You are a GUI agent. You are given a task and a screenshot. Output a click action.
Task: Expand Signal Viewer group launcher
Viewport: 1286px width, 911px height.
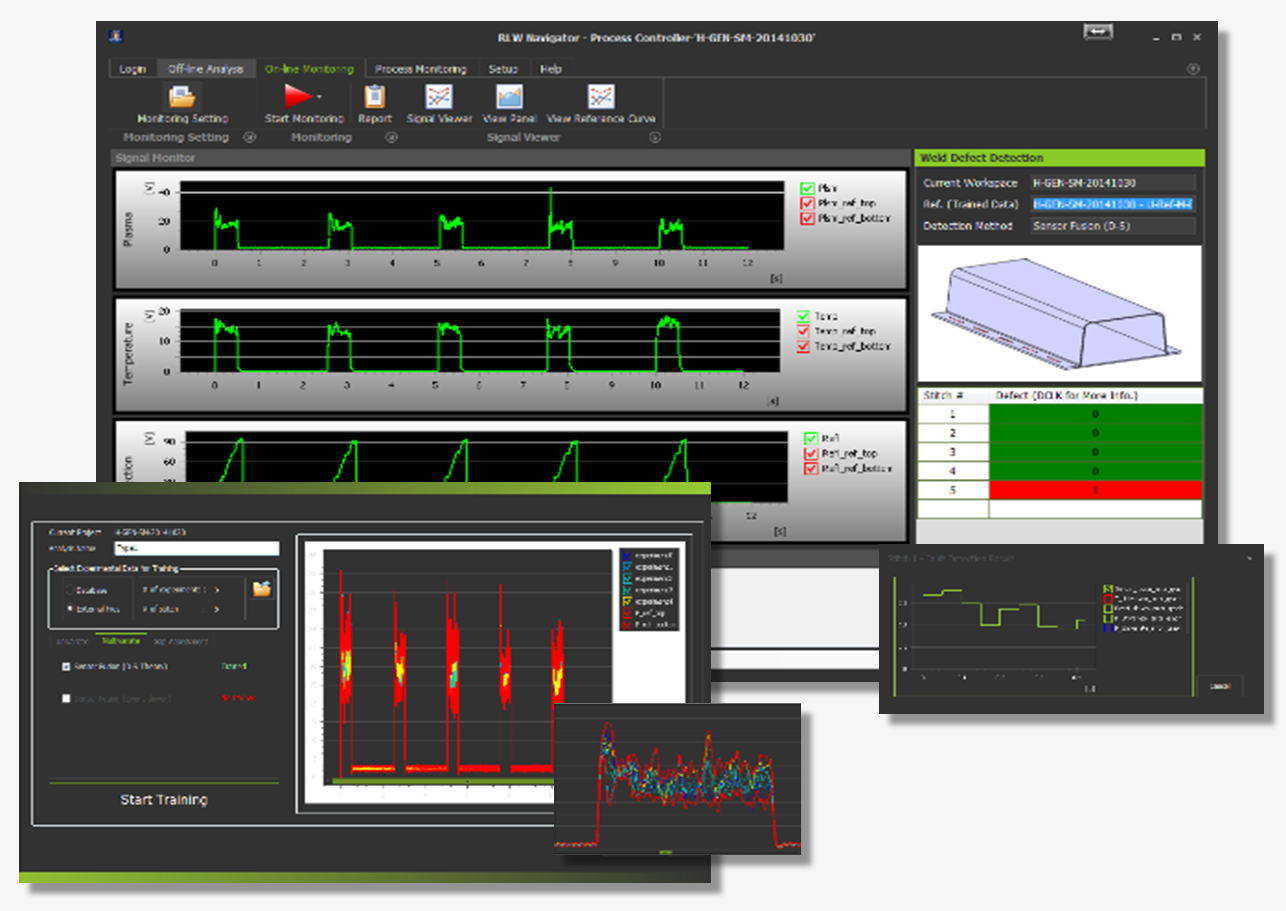point(655,138)
